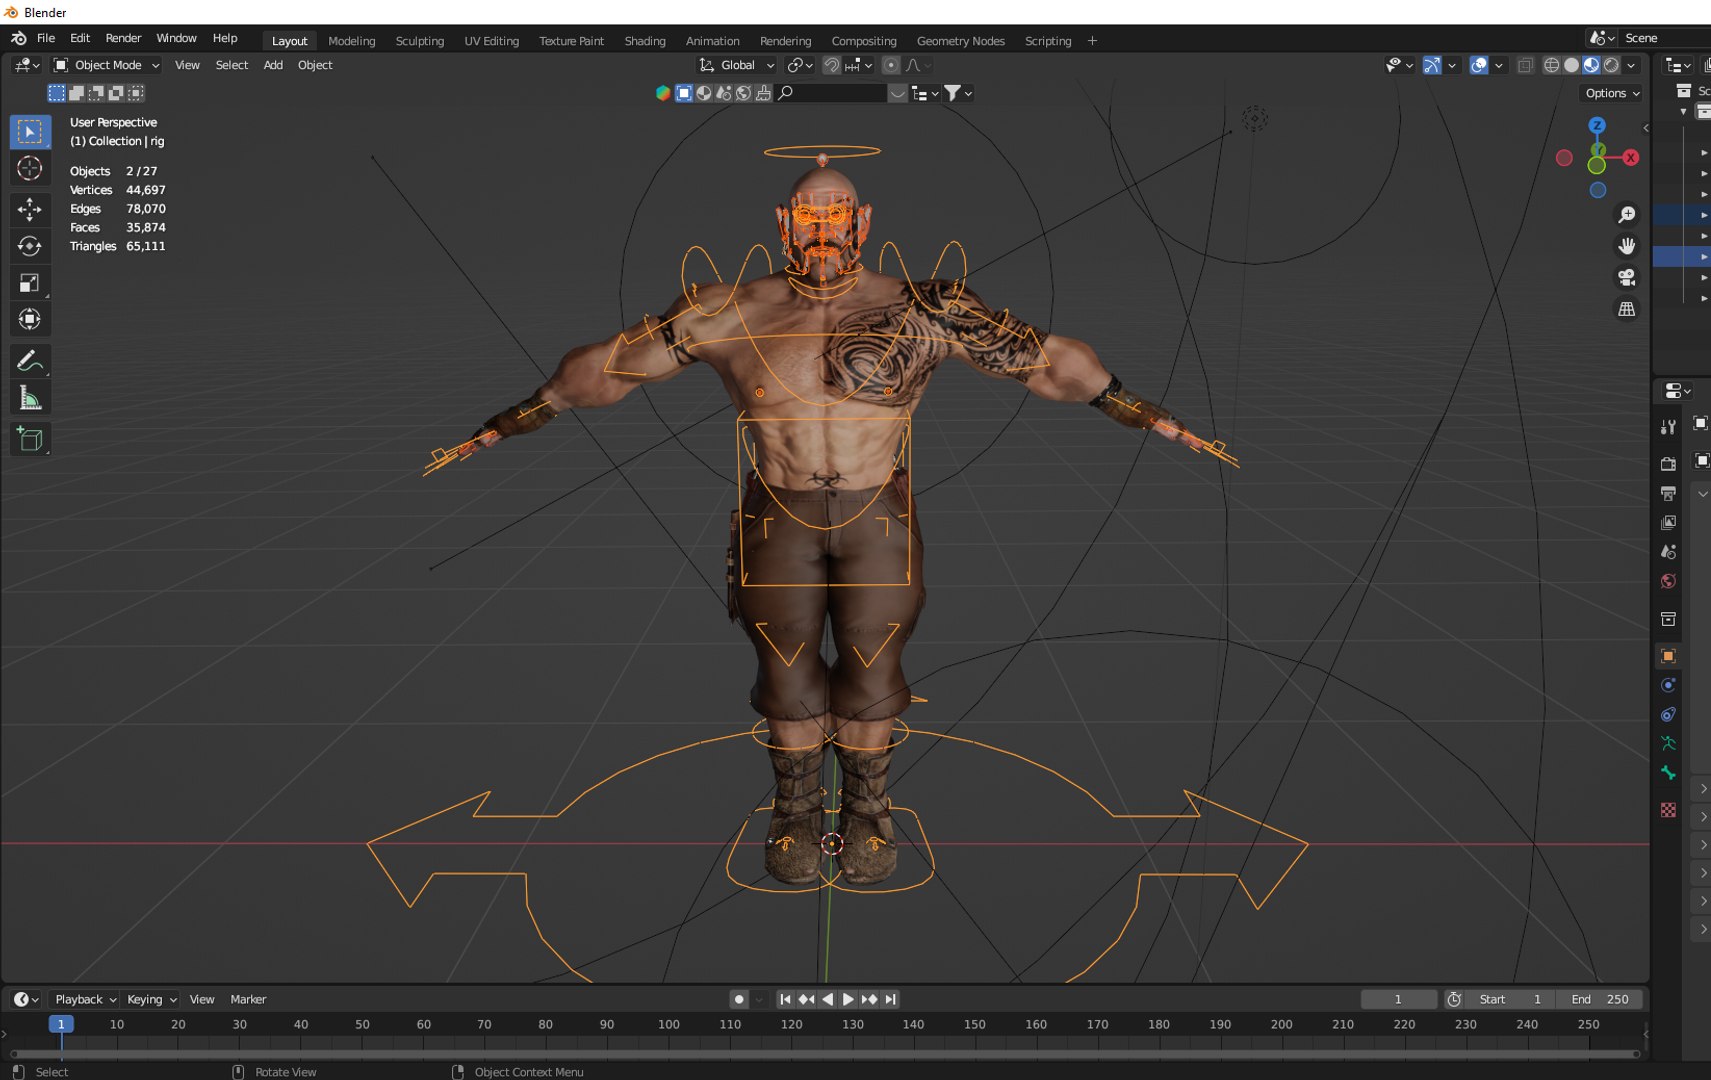Open the Render properties tab
Viewport: 1711px width, 1080px height.
(x=1668, y=464)
